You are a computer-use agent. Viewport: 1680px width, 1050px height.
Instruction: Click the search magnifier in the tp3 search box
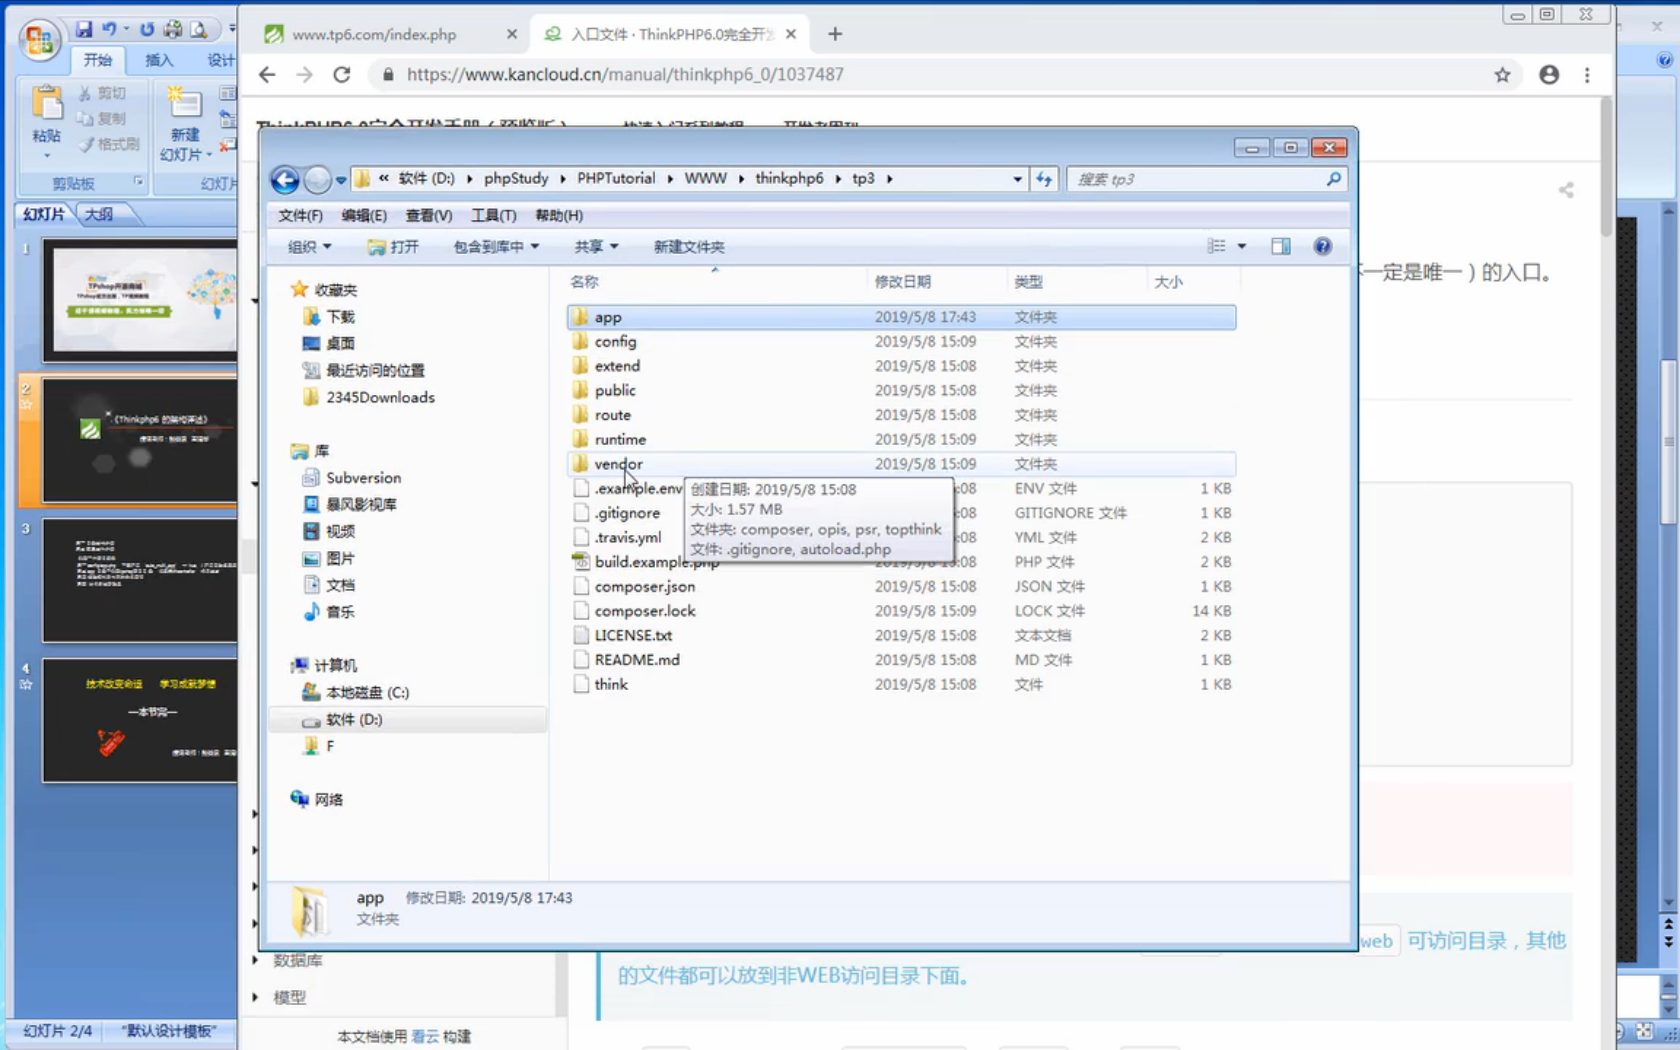click(1333, 179)
